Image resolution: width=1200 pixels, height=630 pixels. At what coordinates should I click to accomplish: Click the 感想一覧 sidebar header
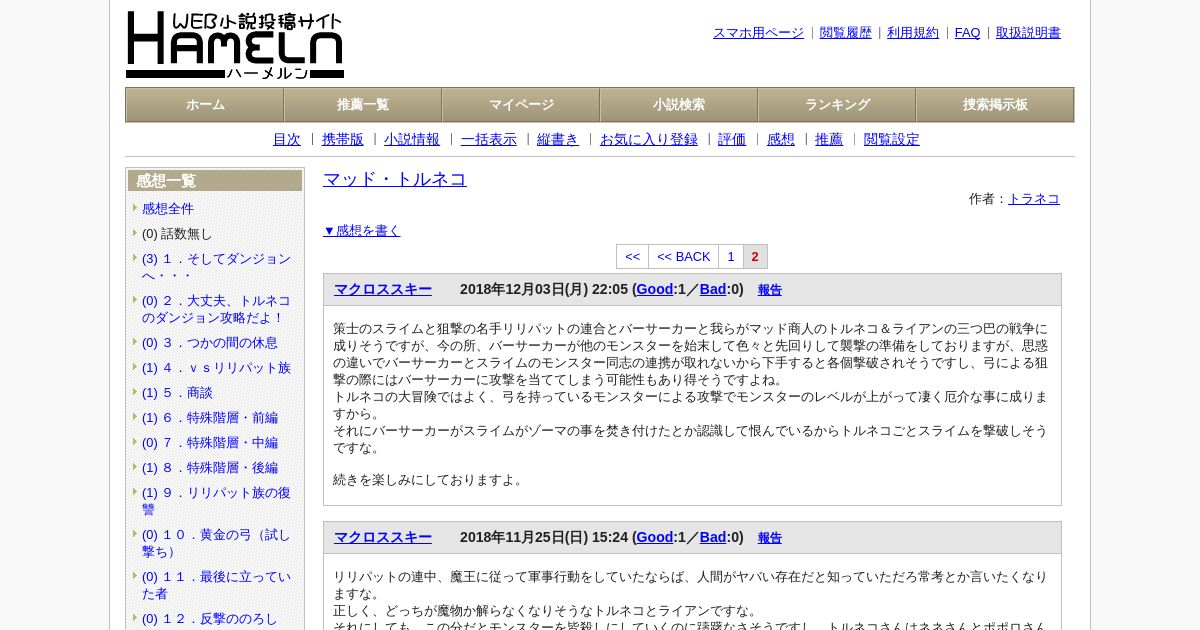[x=215, y=181]
